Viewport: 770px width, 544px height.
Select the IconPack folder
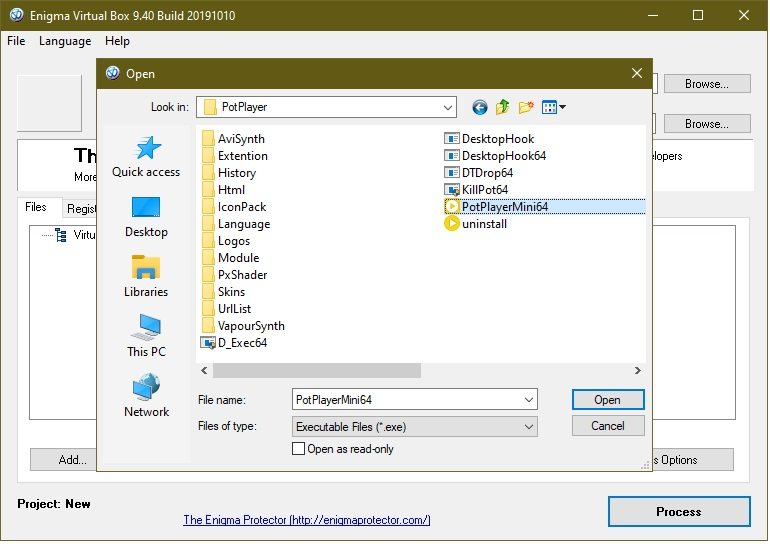(x=234, y=207)
